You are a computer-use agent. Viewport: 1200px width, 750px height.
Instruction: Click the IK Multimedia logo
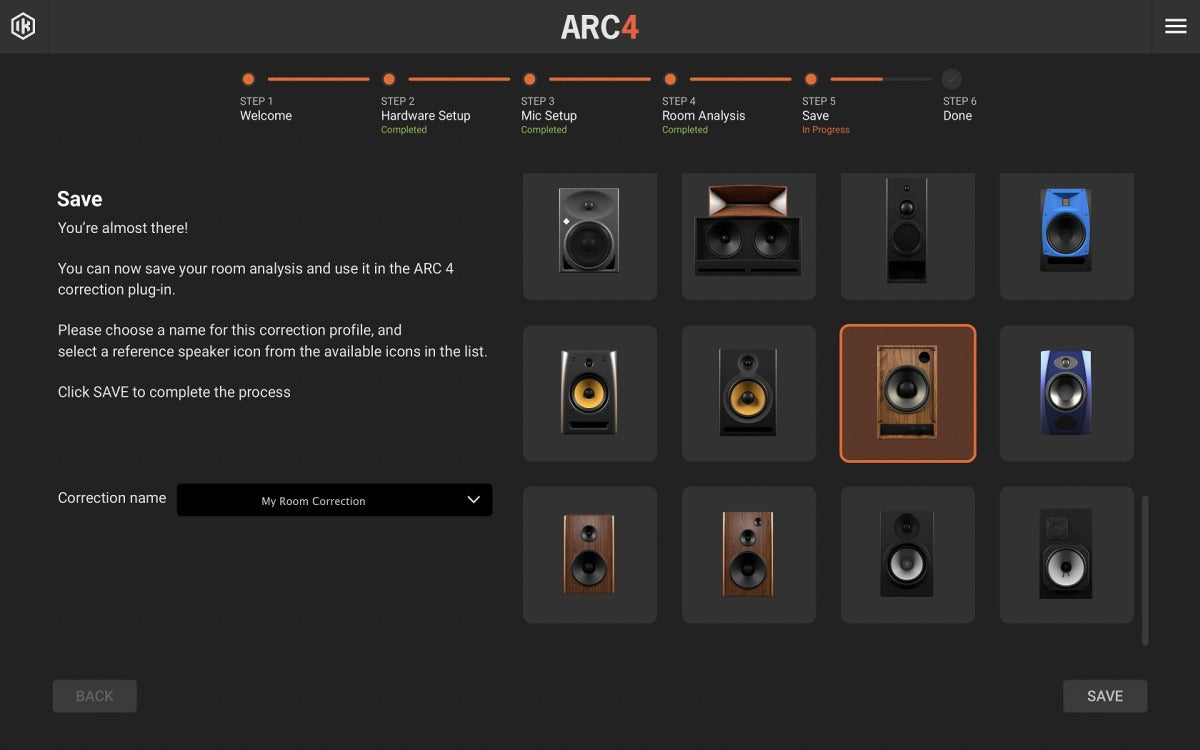[23, 25]
